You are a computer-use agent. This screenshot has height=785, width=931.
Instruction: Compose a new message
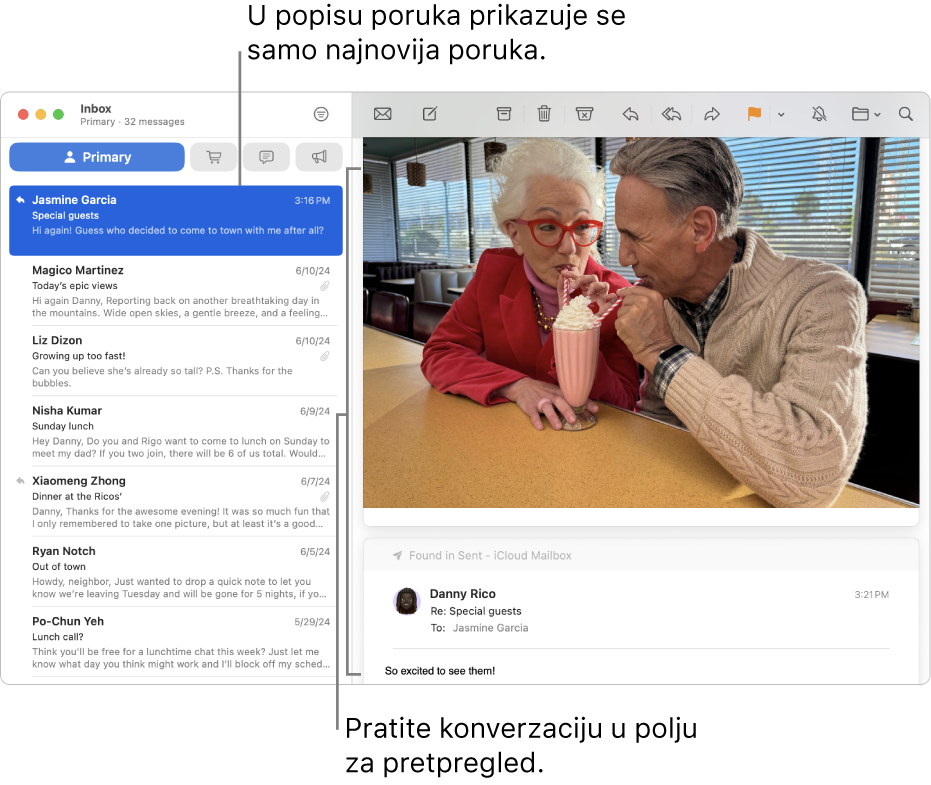tap(430, 113)
